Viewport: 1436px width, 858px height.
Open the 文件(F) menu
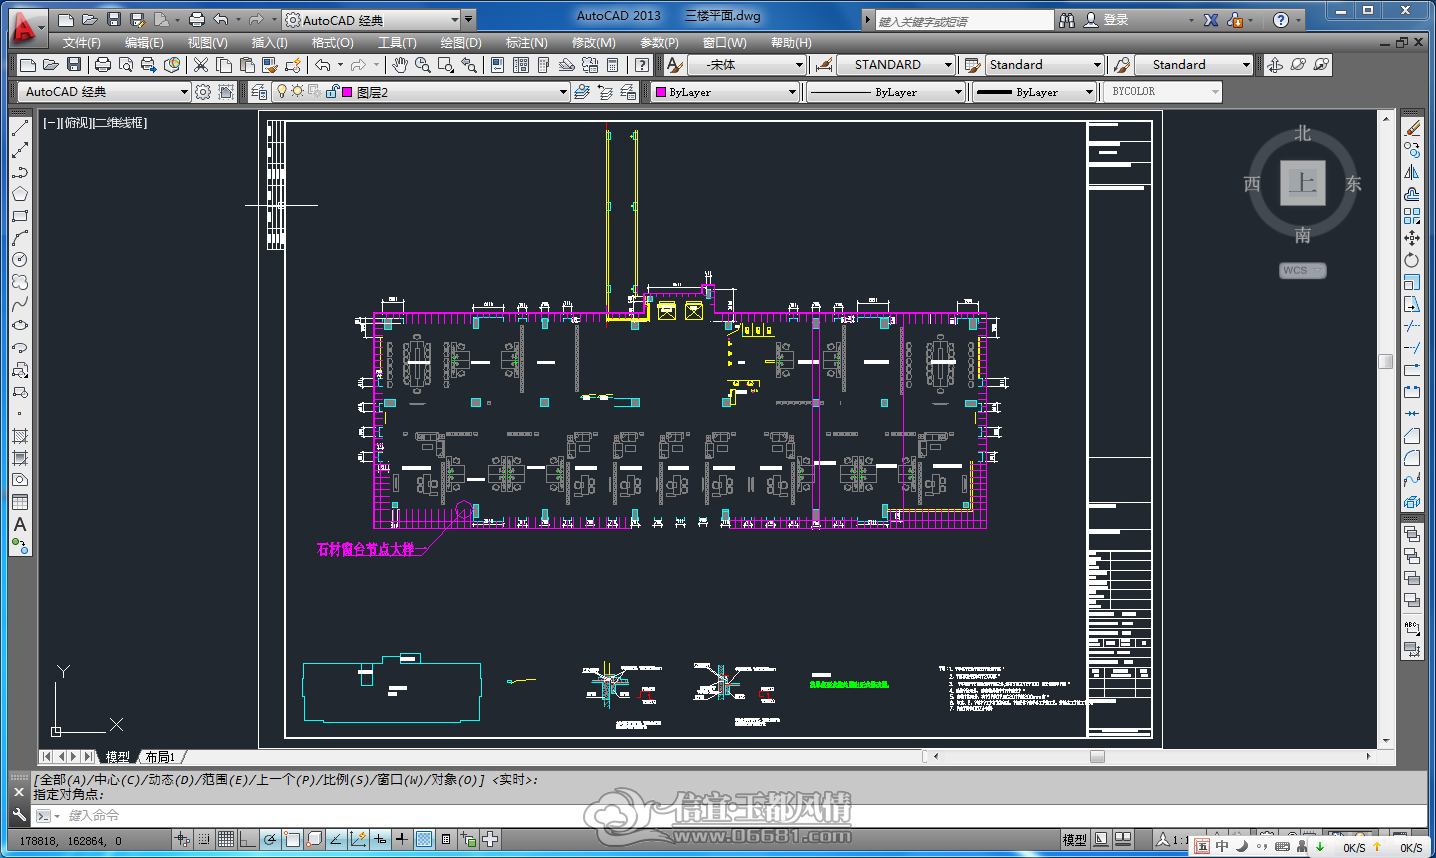click(81, 43)
